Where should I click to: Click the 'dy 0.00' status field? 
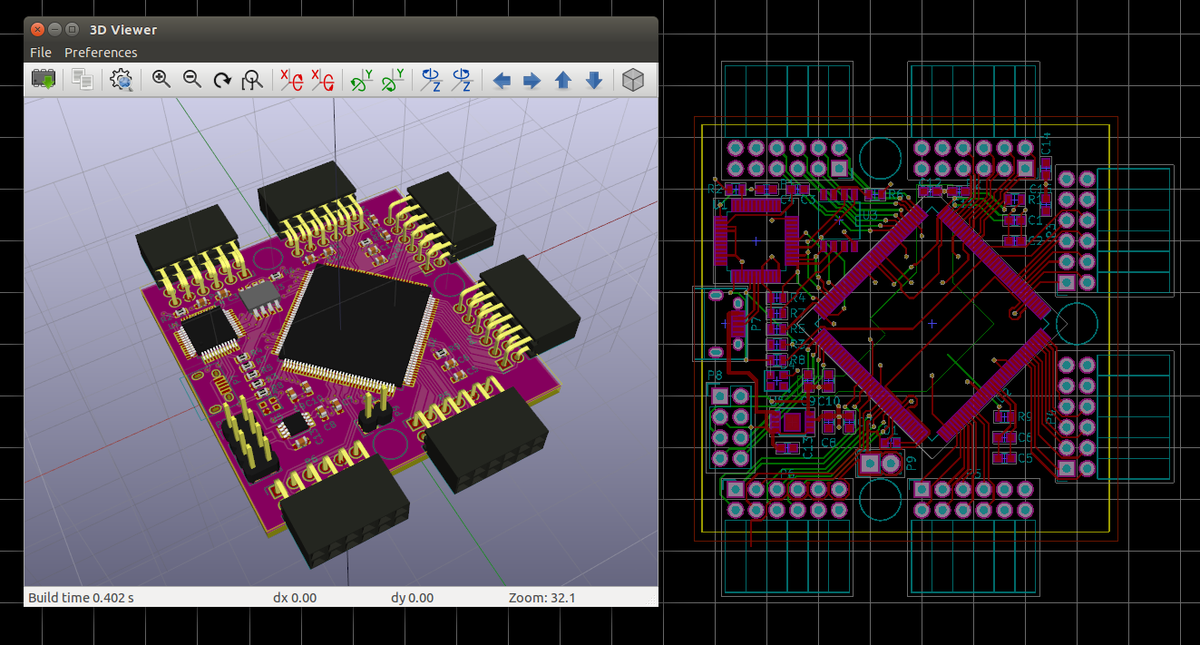412,598
